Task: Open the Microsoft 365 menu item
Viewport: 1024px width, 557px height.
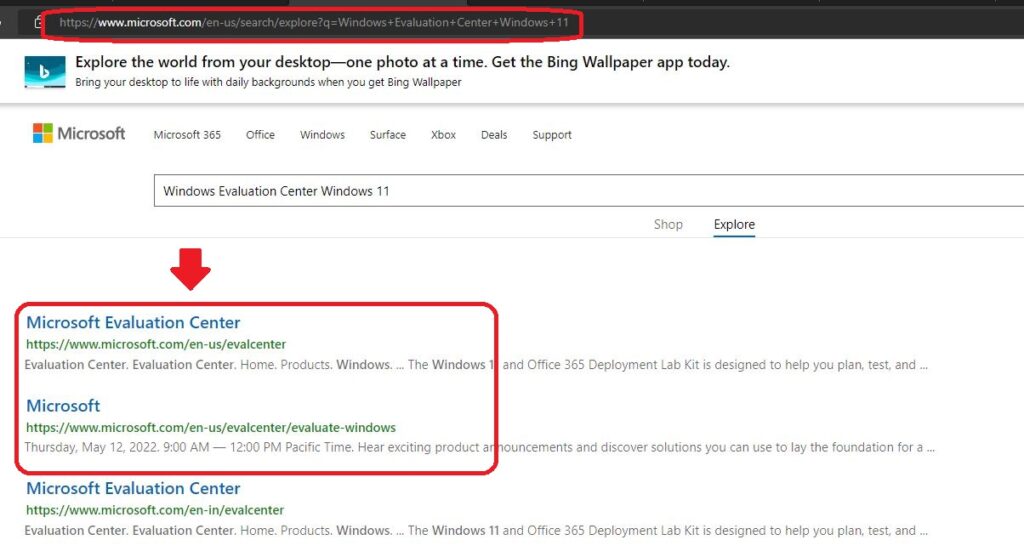Action: (187, 135)
